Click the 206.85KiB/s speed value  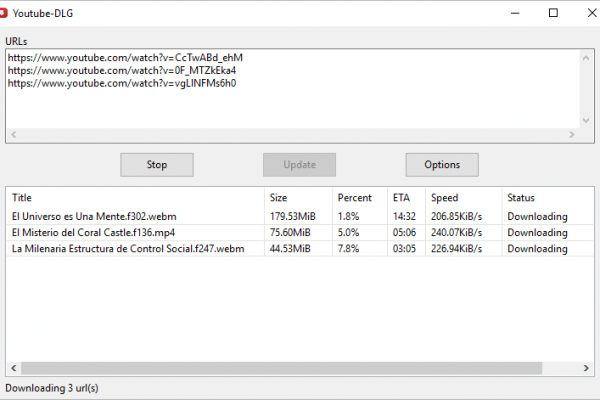pyautogui.click(x=456, y=216)
